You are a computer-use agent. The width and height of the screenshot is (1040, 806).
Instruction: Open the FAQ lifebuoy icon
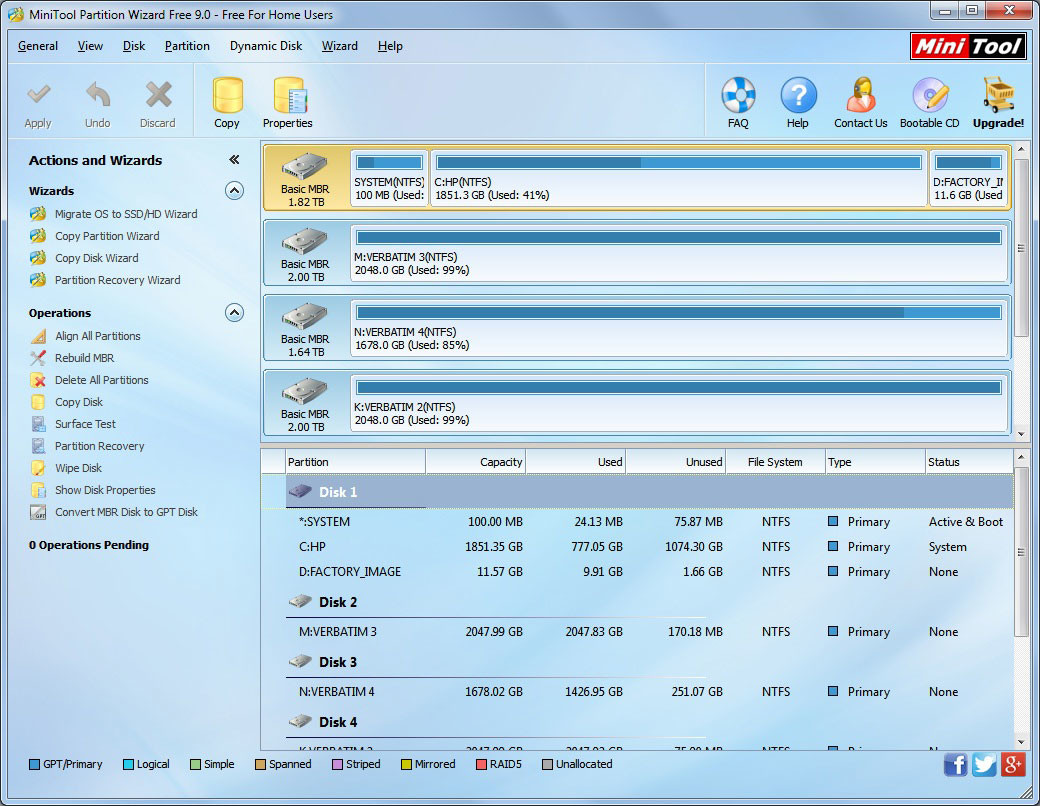coord(738,102)
